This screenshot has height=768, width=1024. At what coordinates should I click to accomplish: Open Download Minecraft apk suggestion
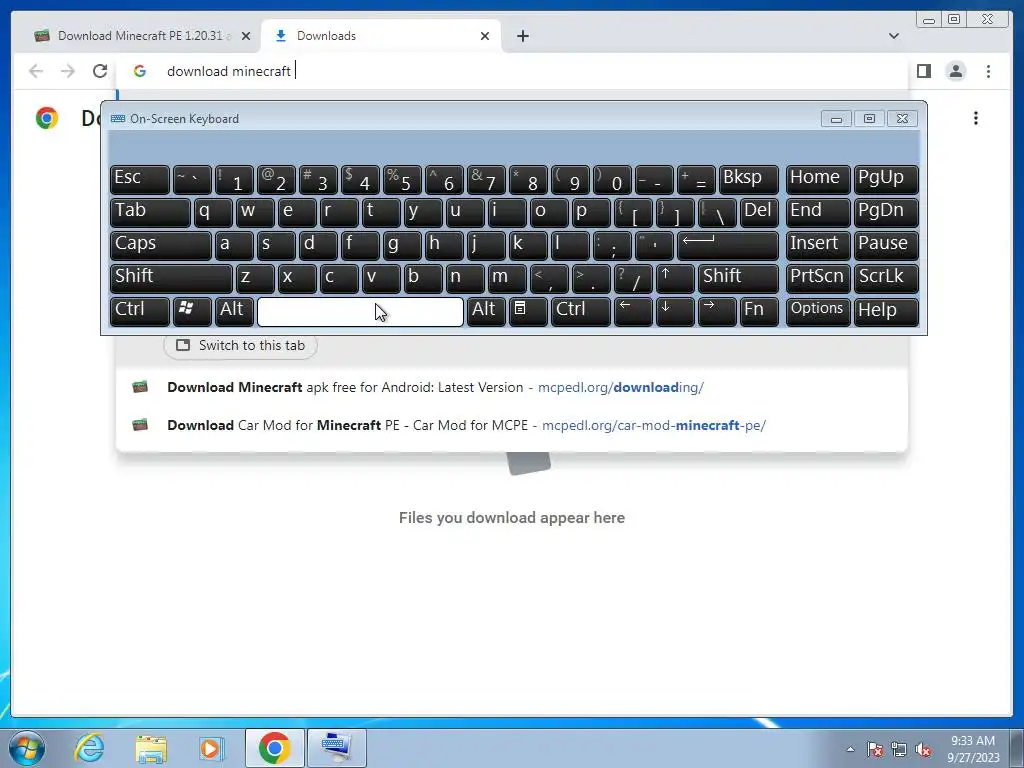point(511,387)
